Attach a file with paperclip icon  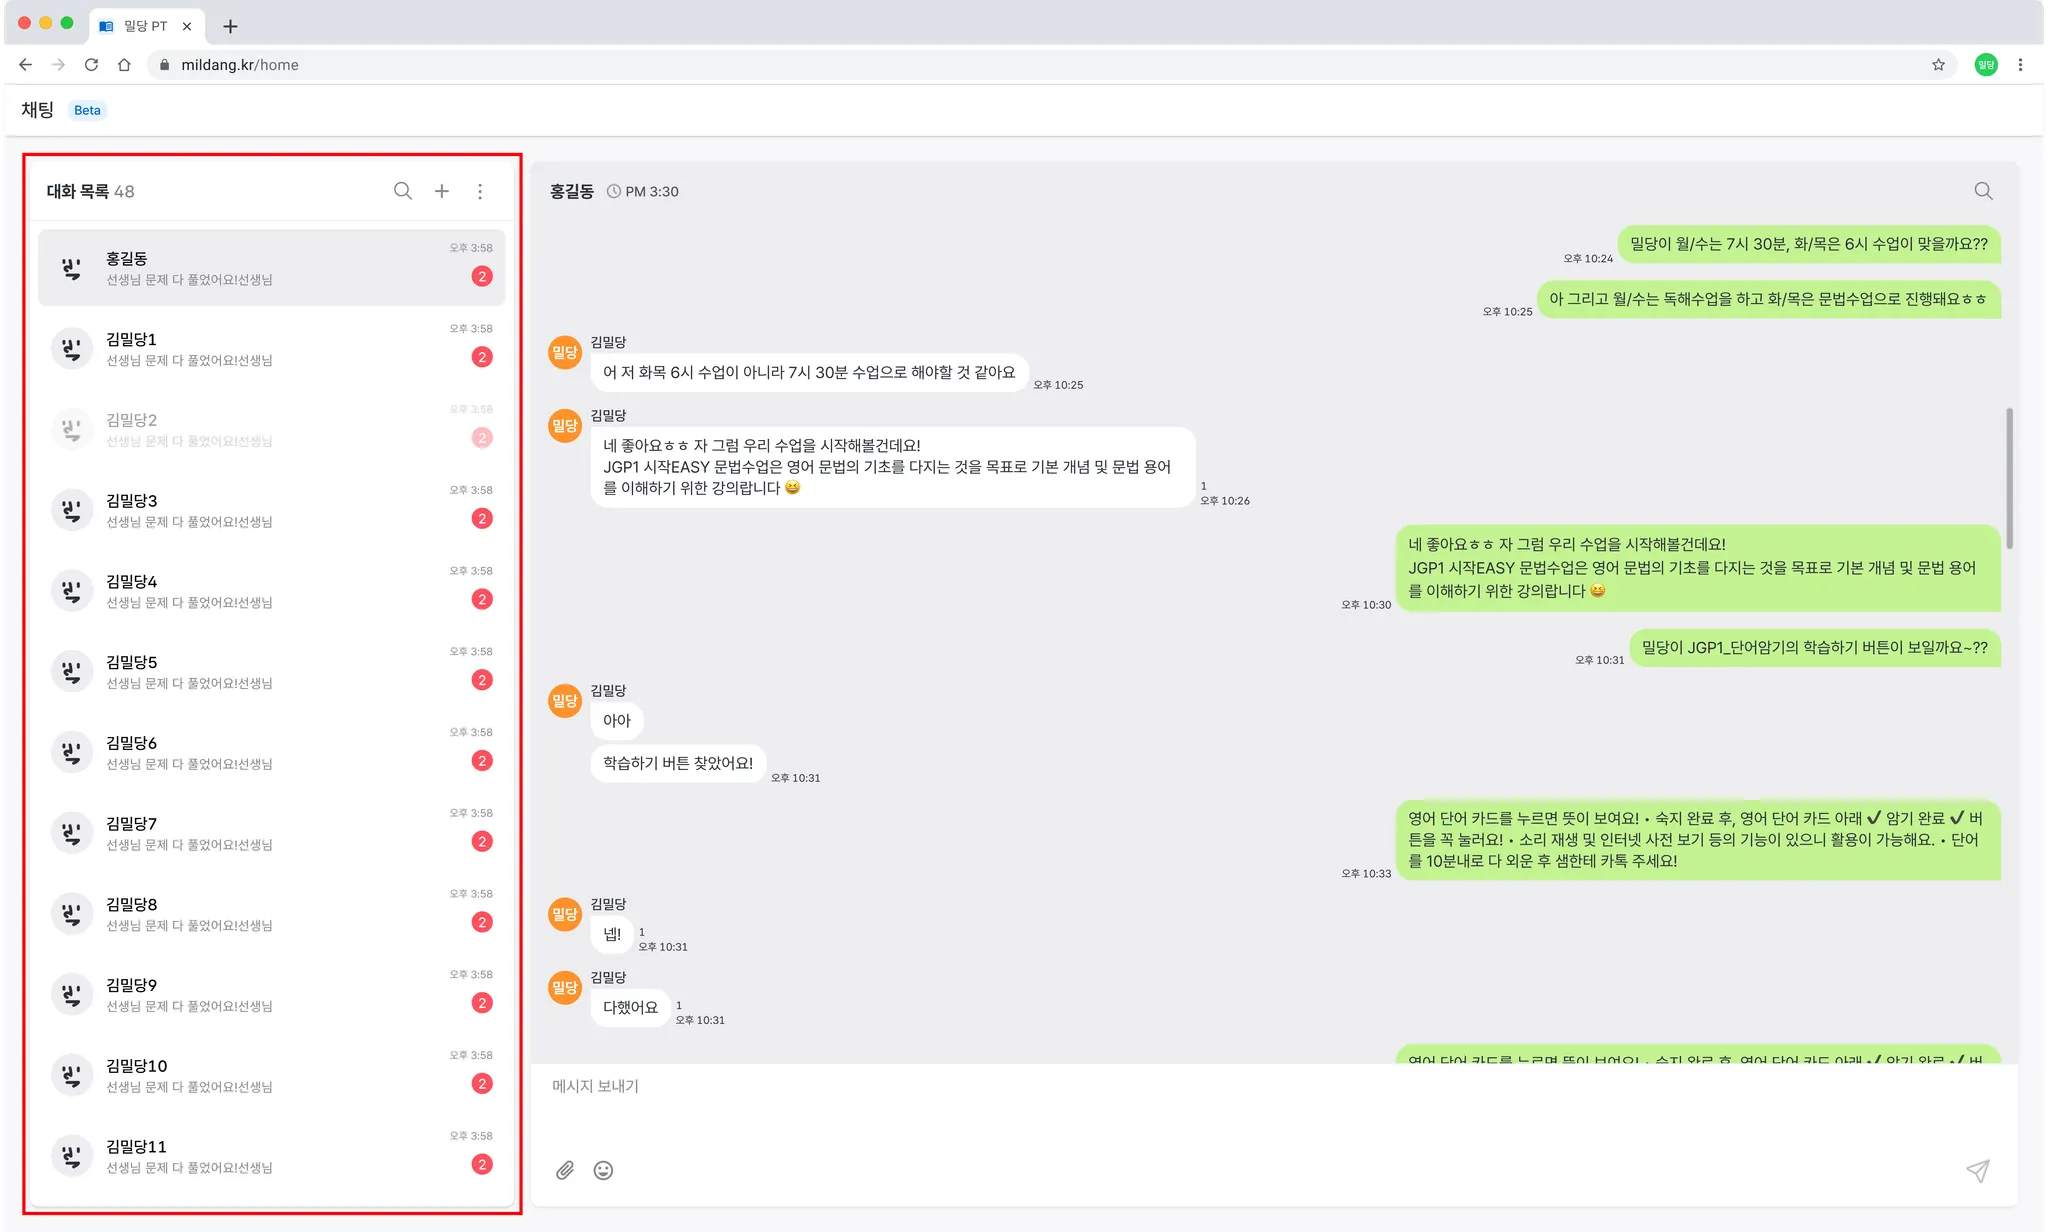pyautogui.click(x=565, y=1170)
